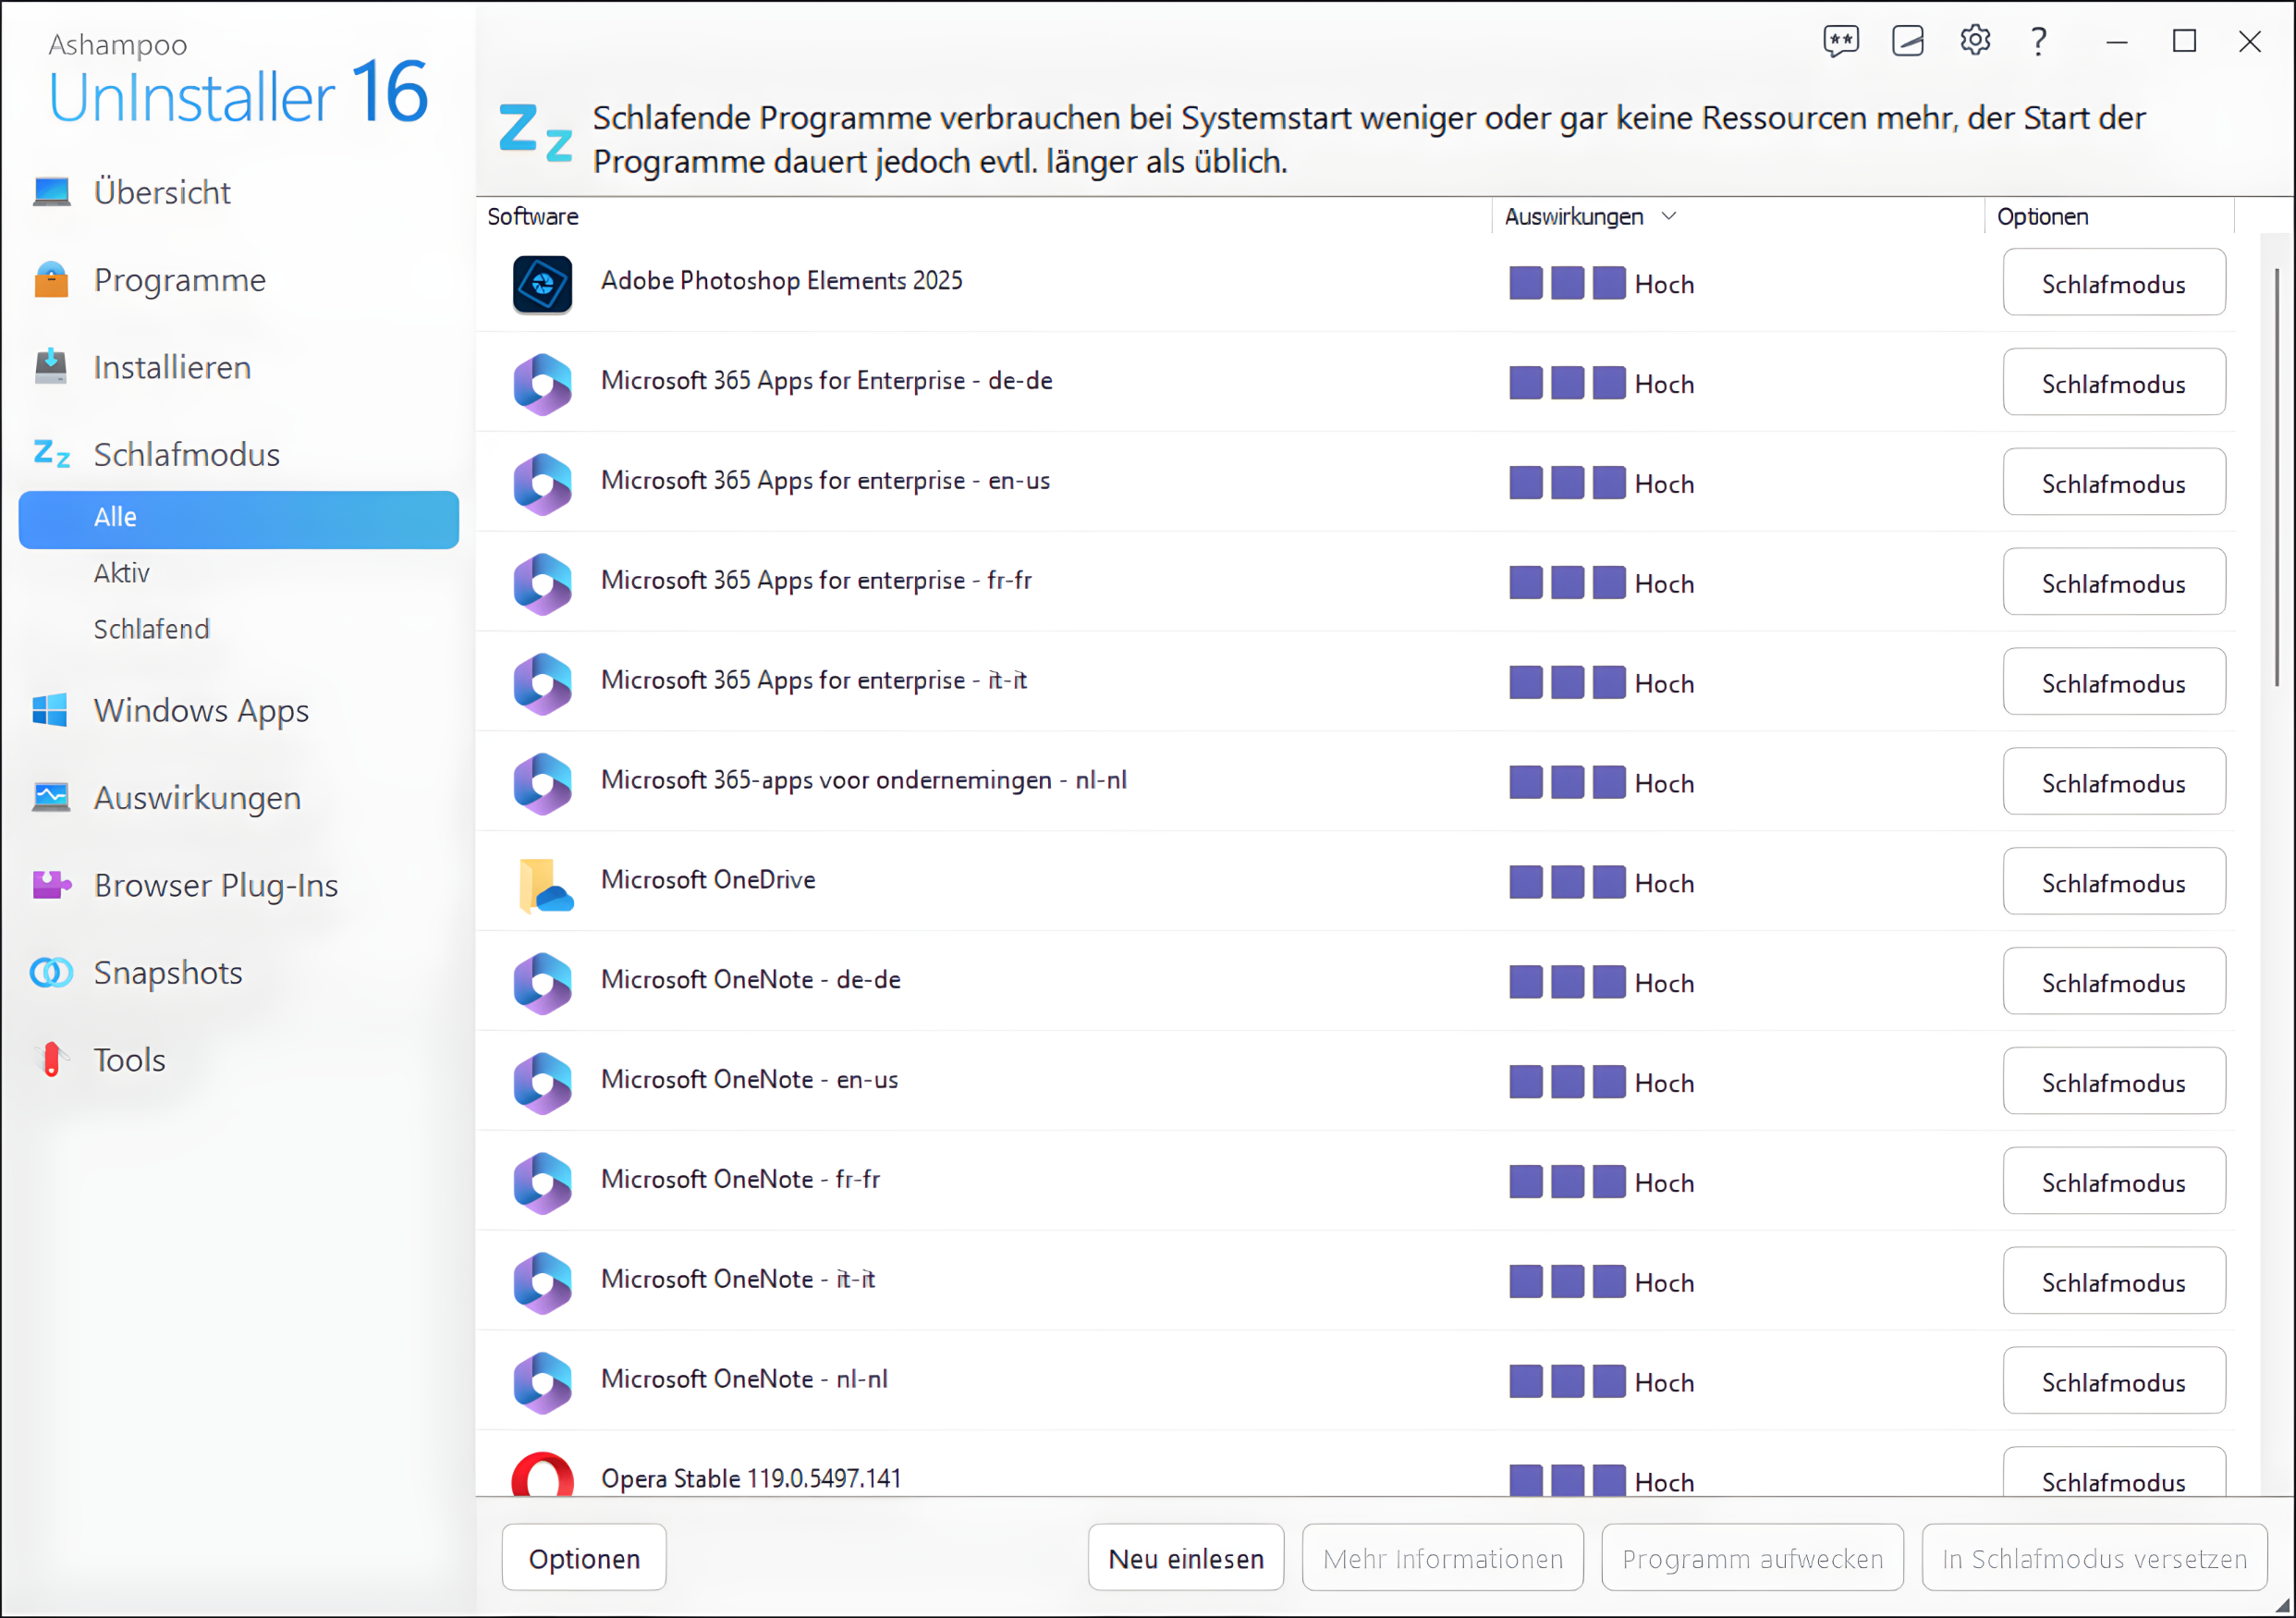Put Microsoft OneDrive into Schlafmodus
Image resolution: width=2296 pixels, height=1618 pixels.
pyautogui.click(x=2113, y=883)
